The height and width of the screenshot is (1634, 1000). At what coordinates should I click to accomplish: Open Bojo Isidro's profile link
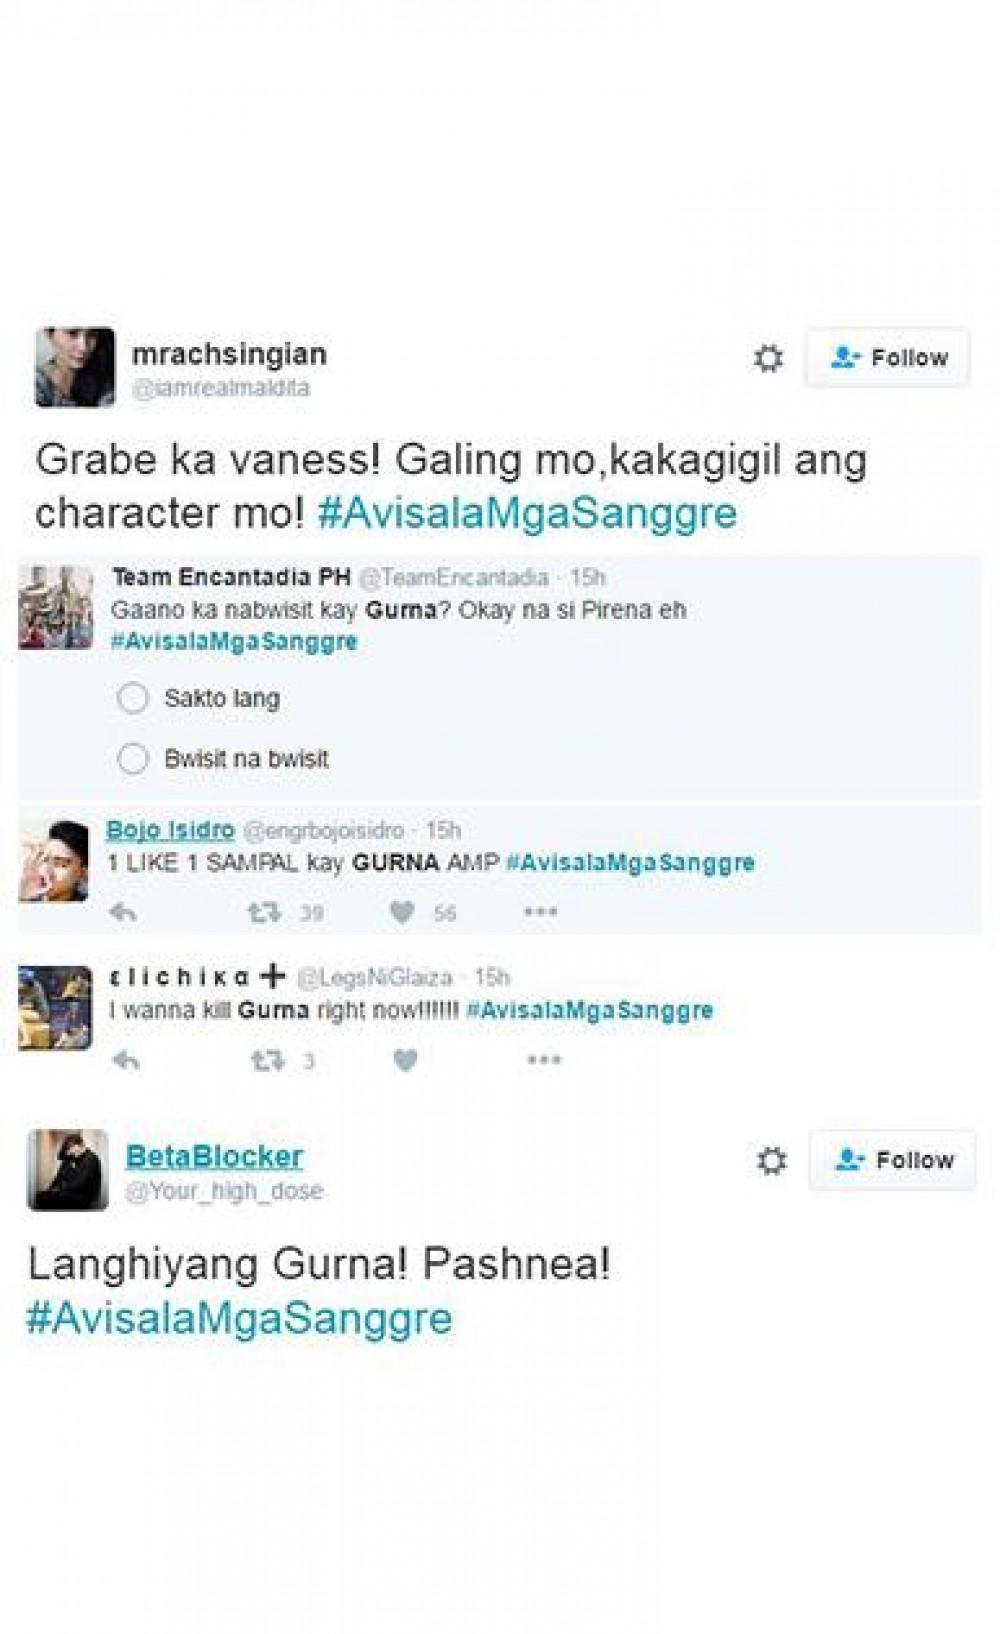(x=170, y=829)
